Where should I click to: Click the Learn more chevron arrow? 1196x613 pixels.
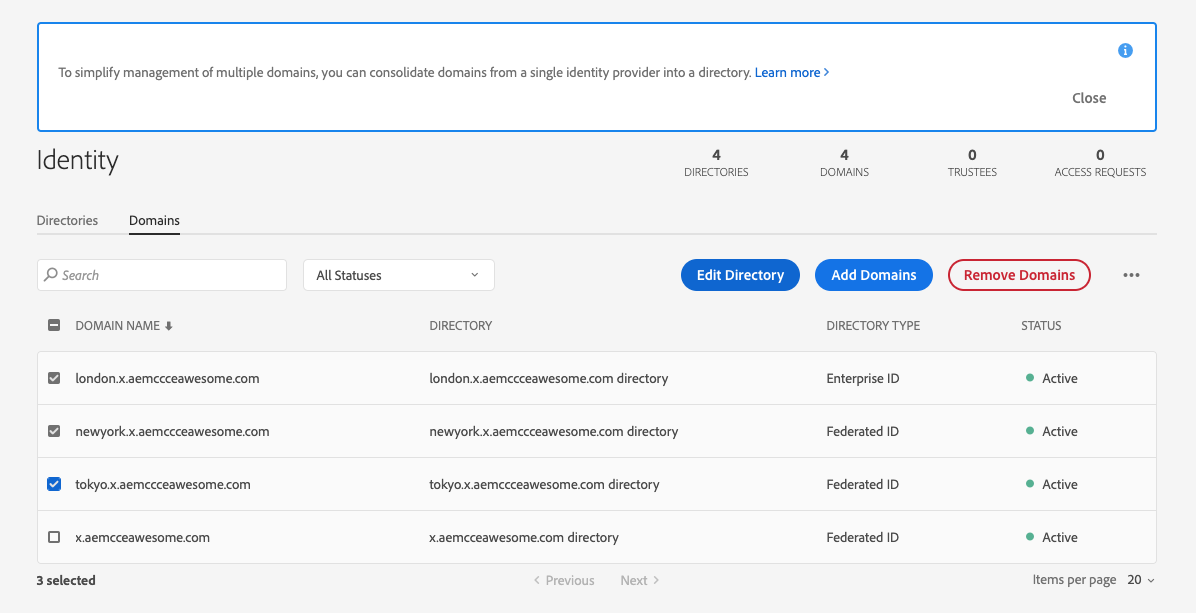826,73
